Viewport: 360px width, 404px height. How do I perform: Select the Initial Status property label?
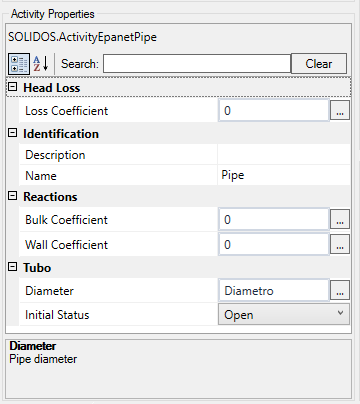(57, 315)
